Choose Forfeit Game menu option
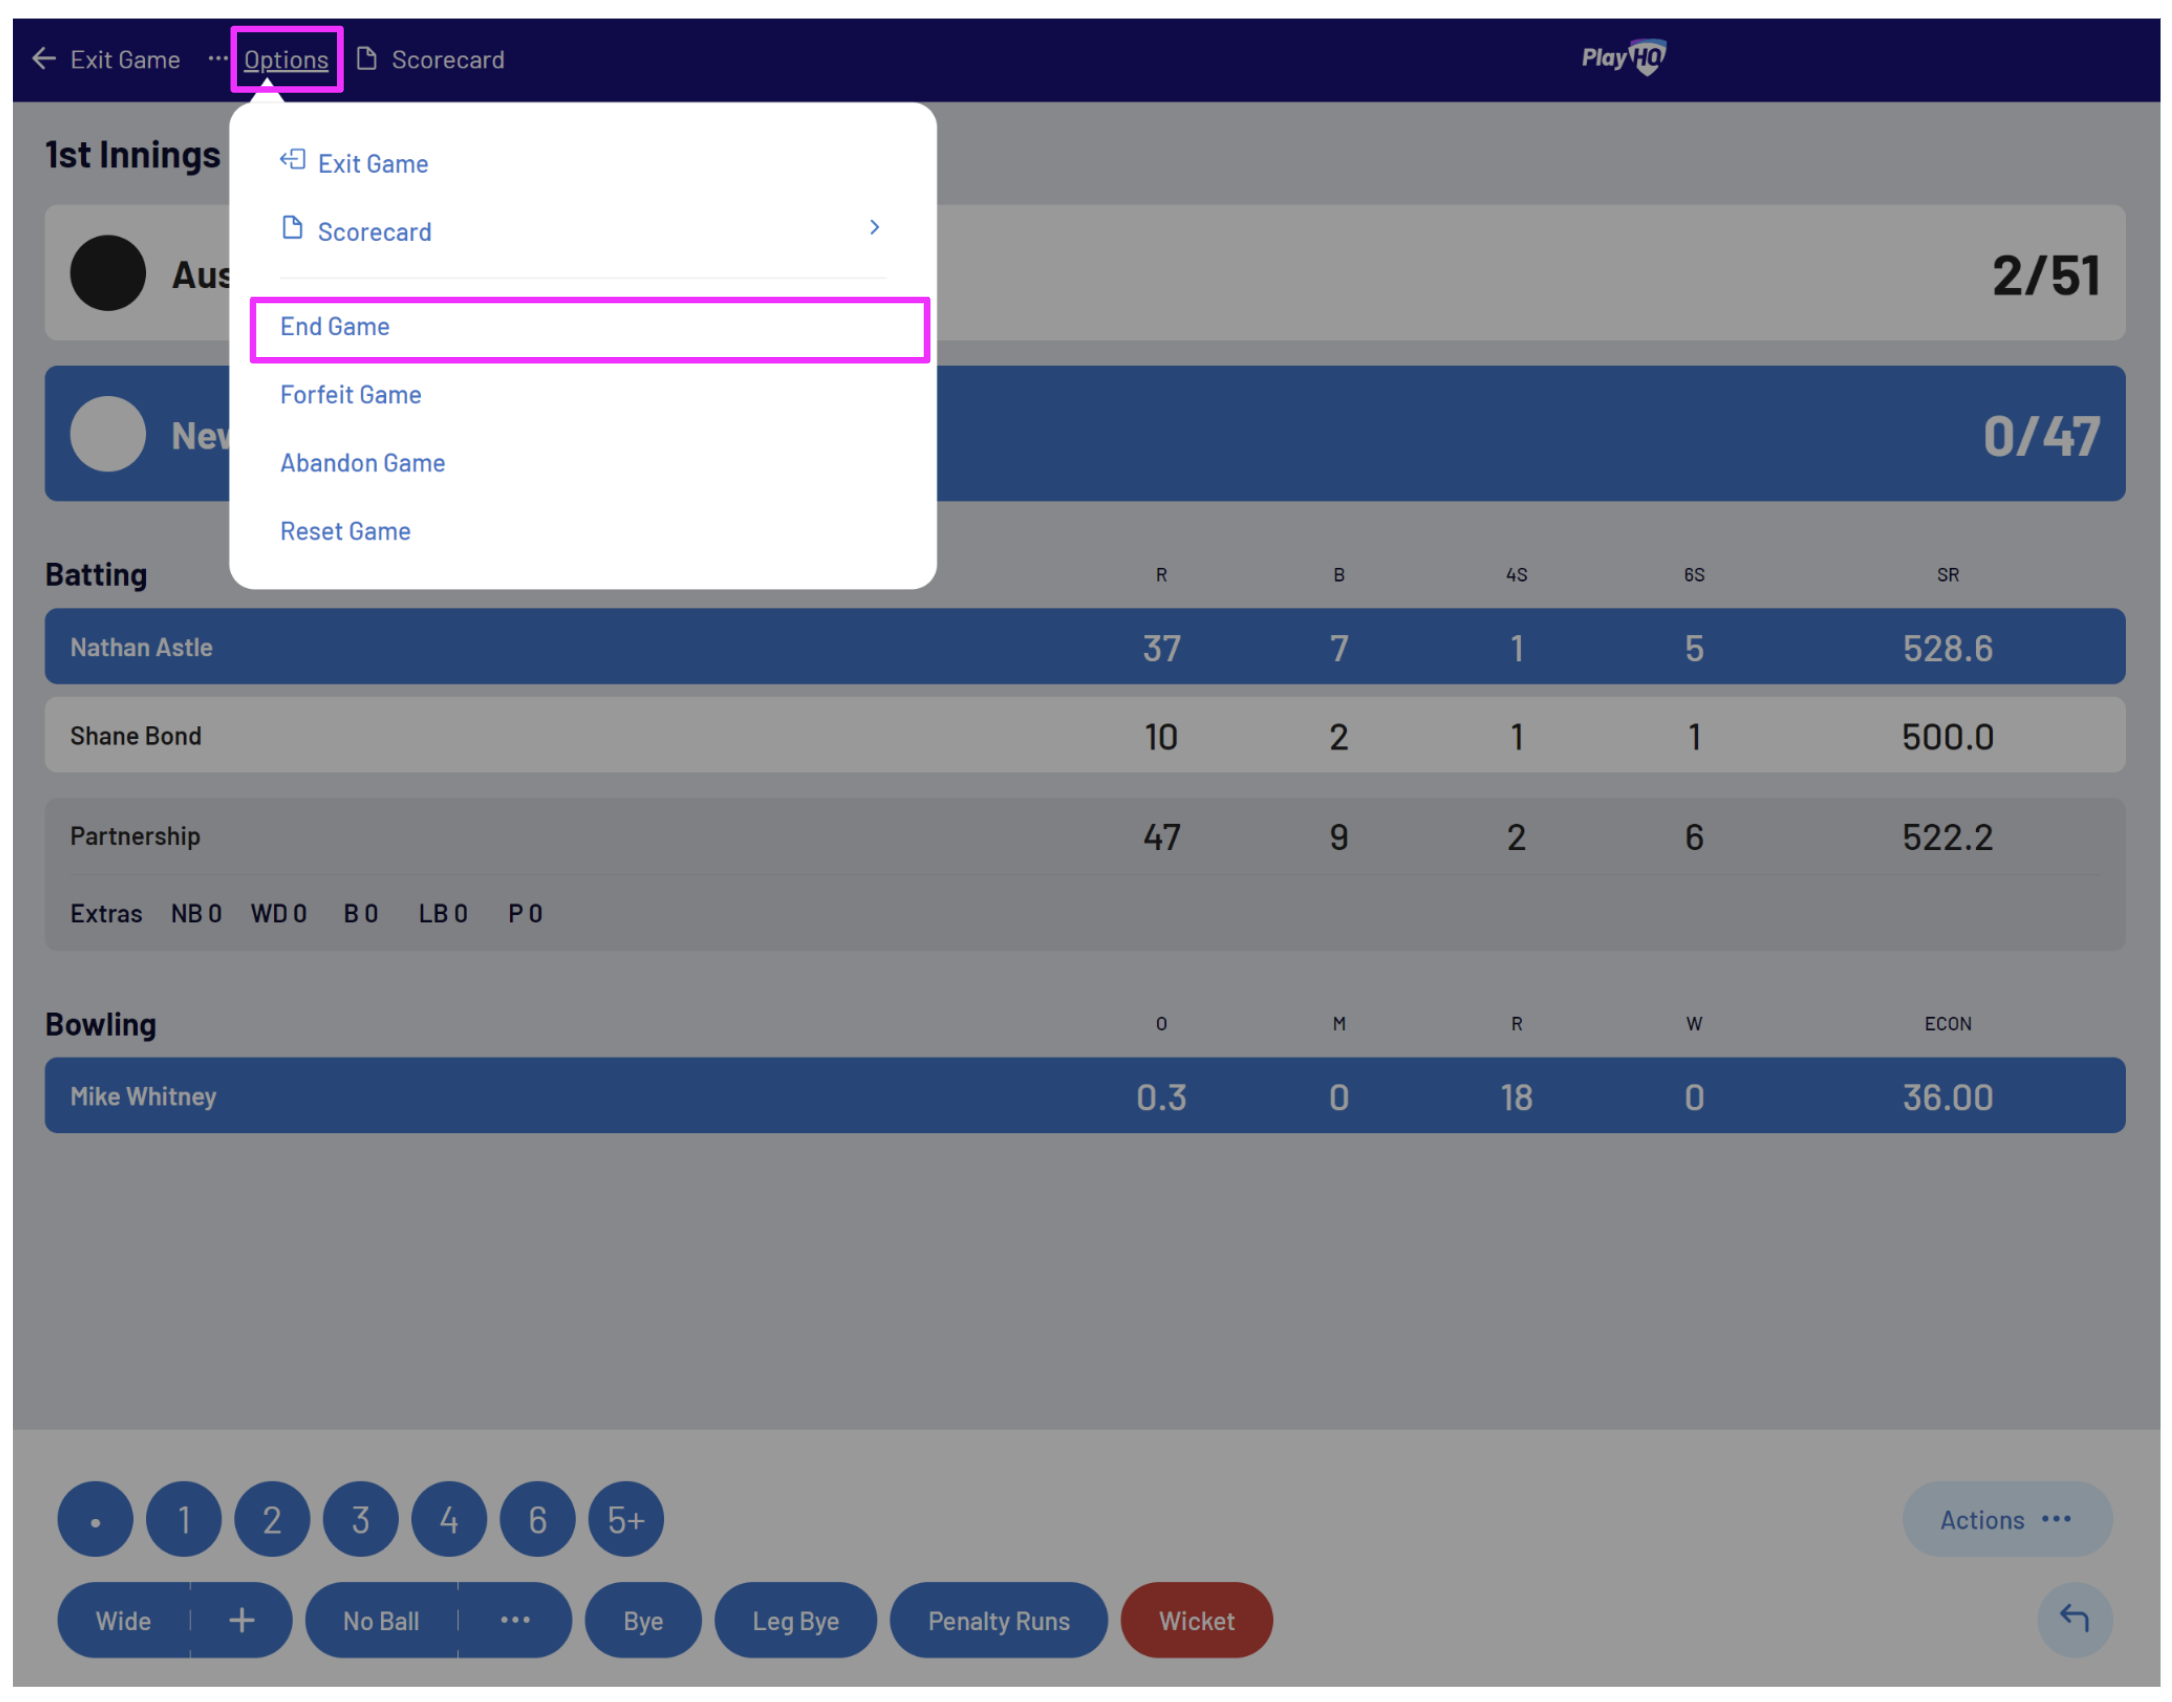The image size is (2172, 1702). pos(350,395)
